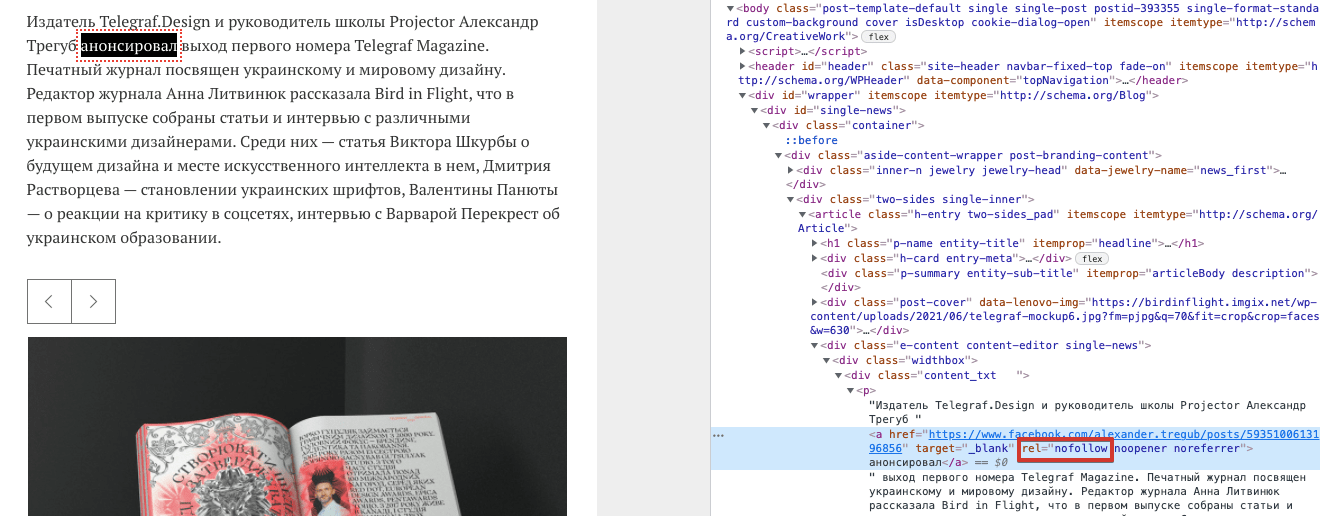This screenshot has height=516, width=1320.
Task: Collapse the div id wrapper node
Action: click(x=742, y=96)
